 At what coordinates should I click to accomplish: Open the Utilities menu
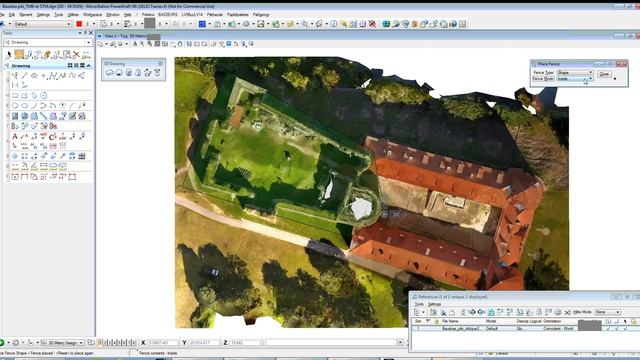tap(73, 15)
